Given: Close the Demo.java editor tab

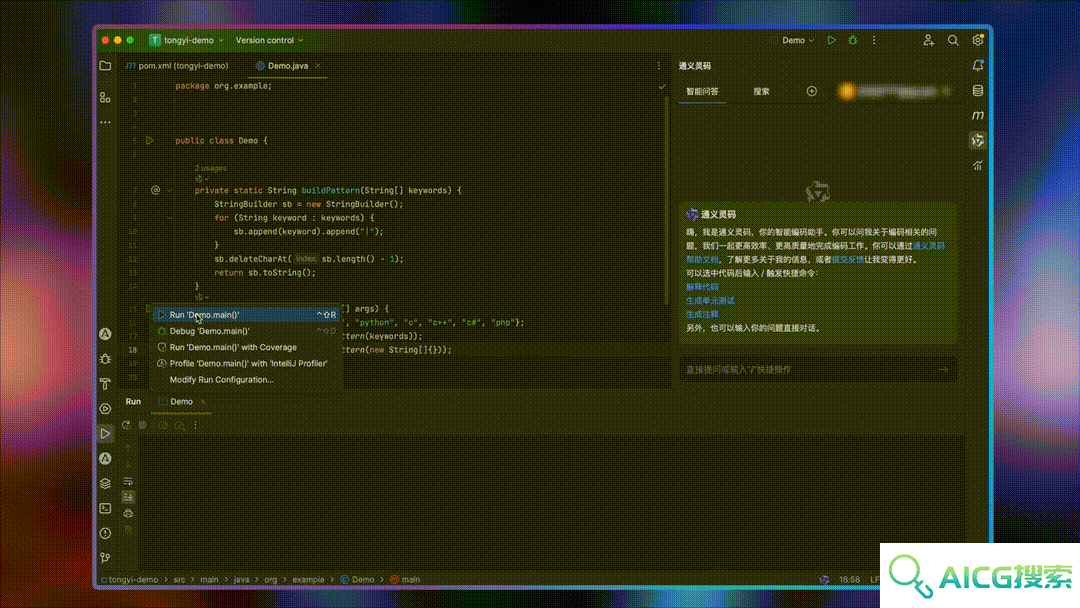Looking at the screenshot, I should click(318, 66).
